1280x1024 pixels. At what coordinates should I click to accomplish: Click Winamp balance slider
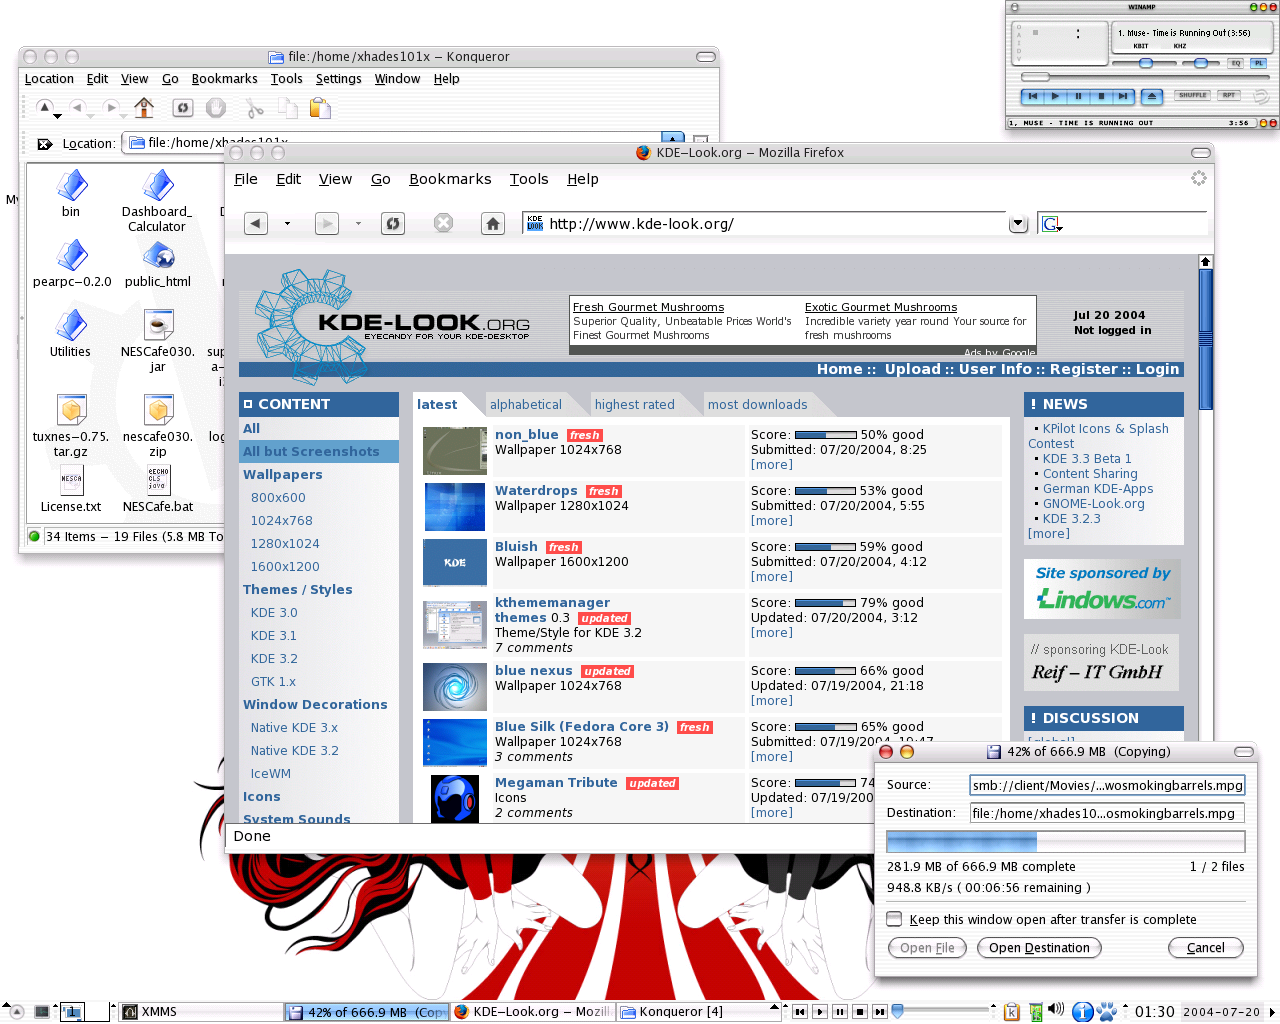point(1200,63)
